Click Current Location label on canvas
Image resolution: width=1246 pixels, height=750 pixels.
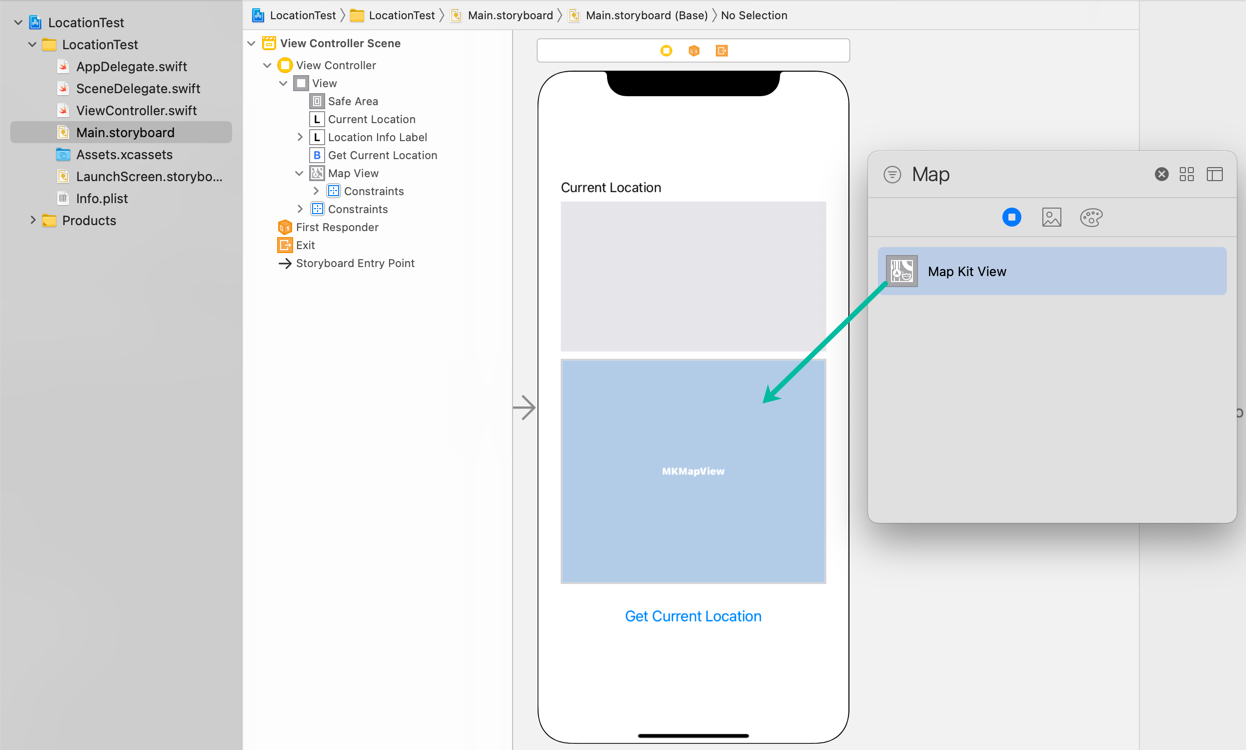coord(611,187)
